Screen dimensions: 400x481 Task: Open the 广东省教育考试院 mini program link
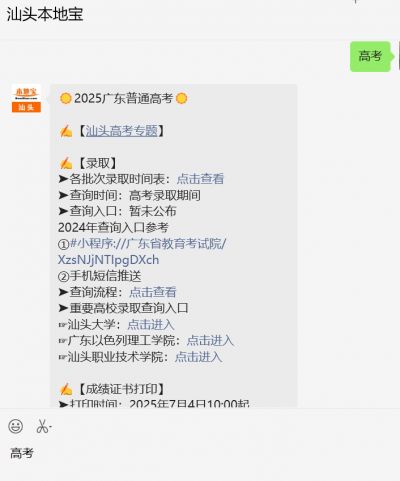[148, 244]
